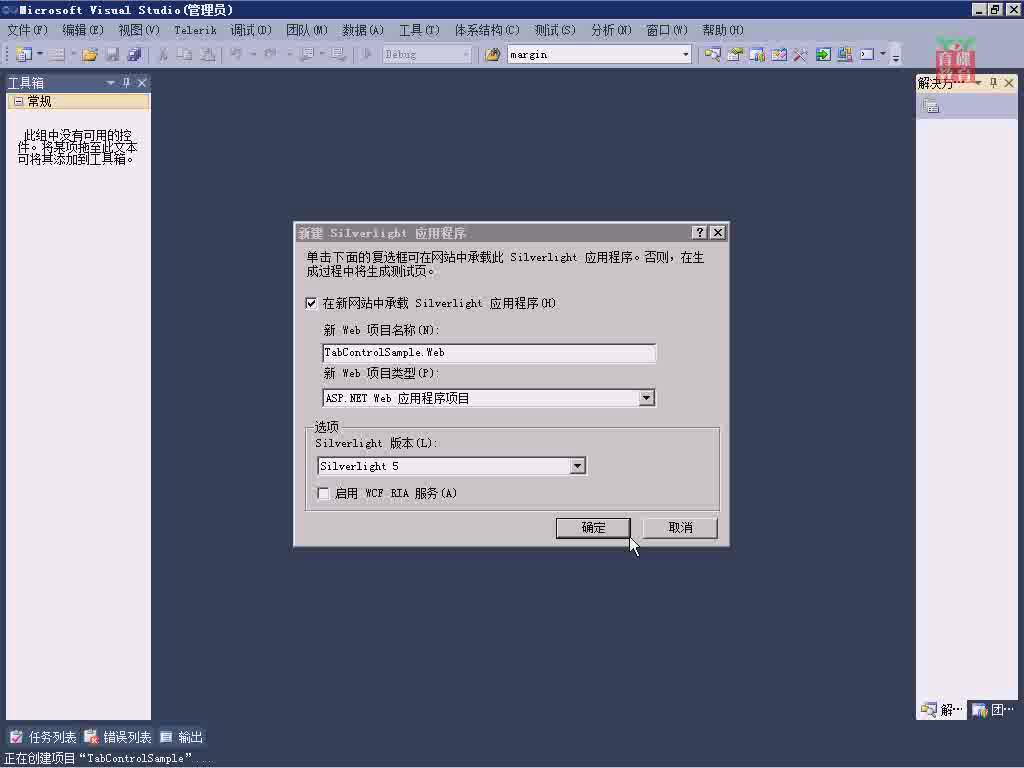Open Properties Window from the toolbar icon
Screen dimensions: 1024x768
click(x=735, y=55)
